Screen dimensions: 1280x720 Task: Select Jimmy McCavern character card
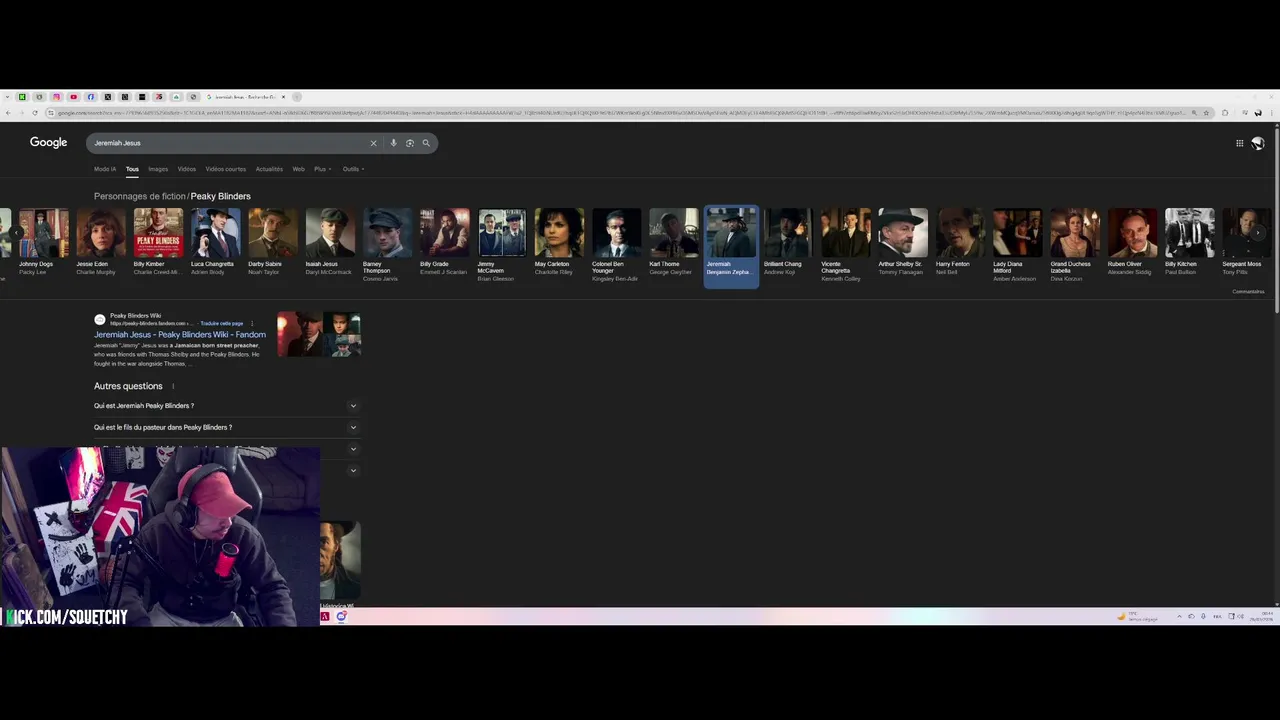[502, 245]
